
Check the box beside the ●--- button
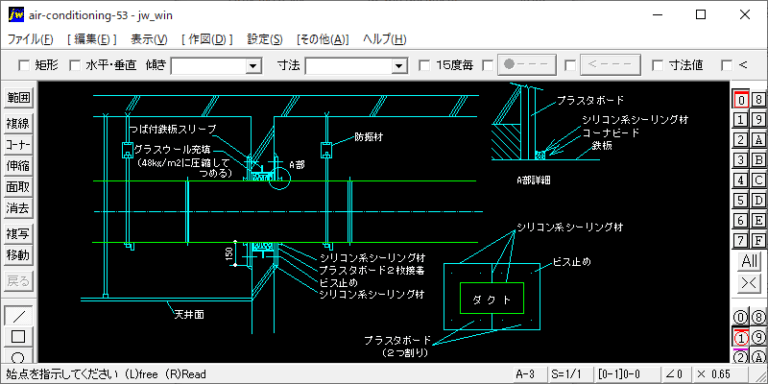click(x=488, y=65)
